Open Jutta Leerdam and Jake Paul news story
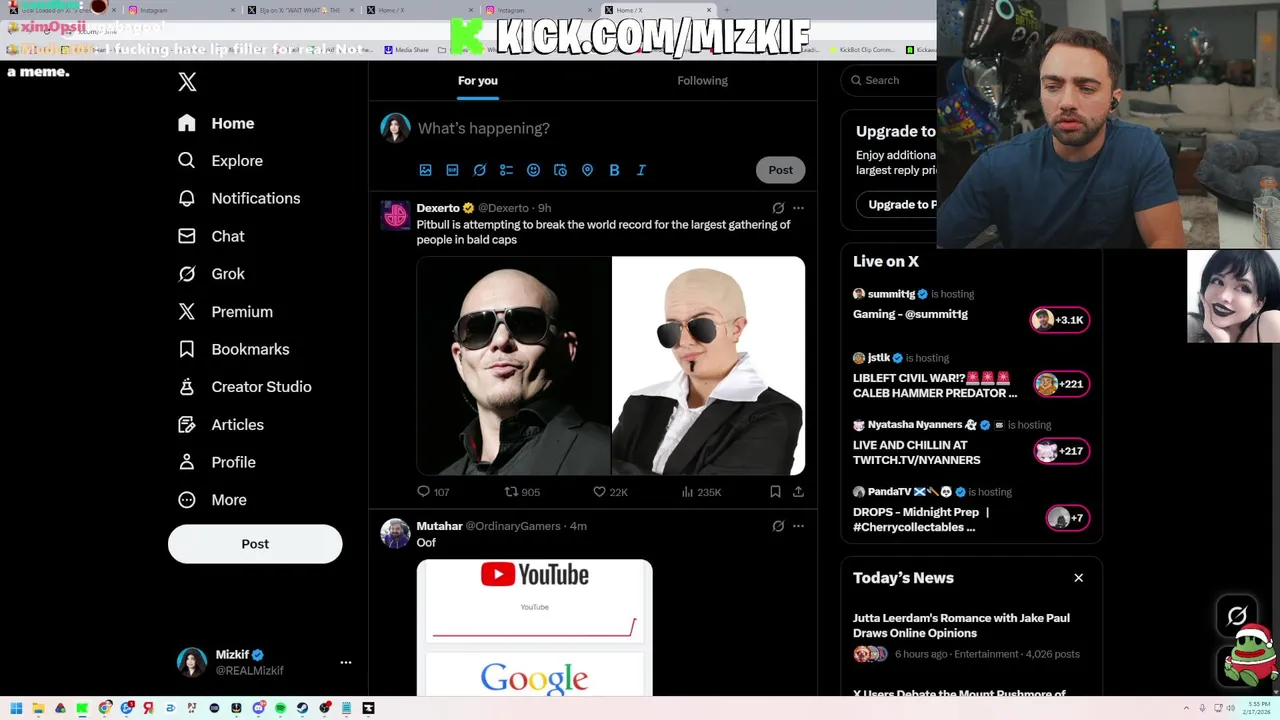1280x720 pixels. [x=961, y=625]
